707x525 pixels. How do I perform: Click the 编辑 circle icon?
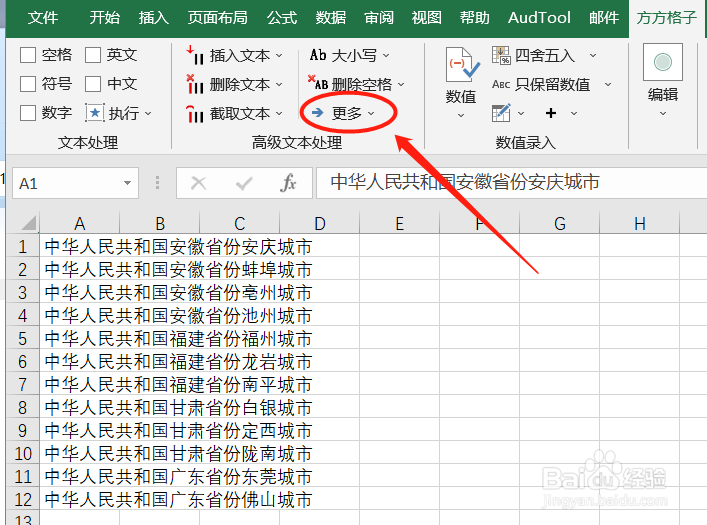coord(663,62)
